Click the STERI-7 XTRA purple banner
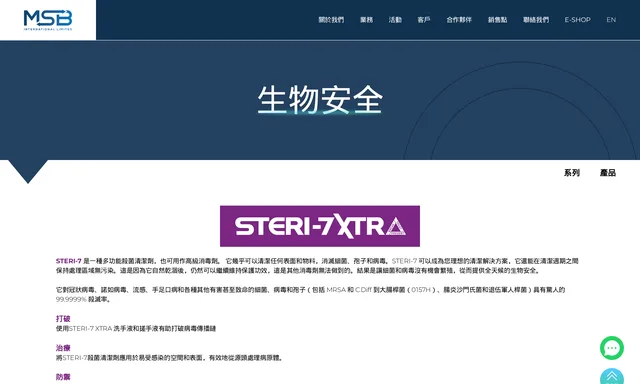 pos(320,226)
